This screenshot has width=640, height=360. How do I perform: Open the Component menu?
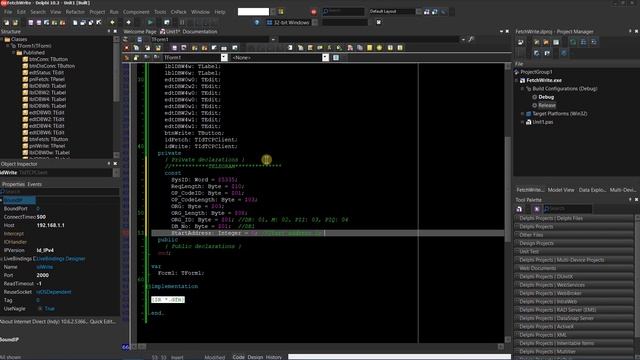click(x=136, y=12)
